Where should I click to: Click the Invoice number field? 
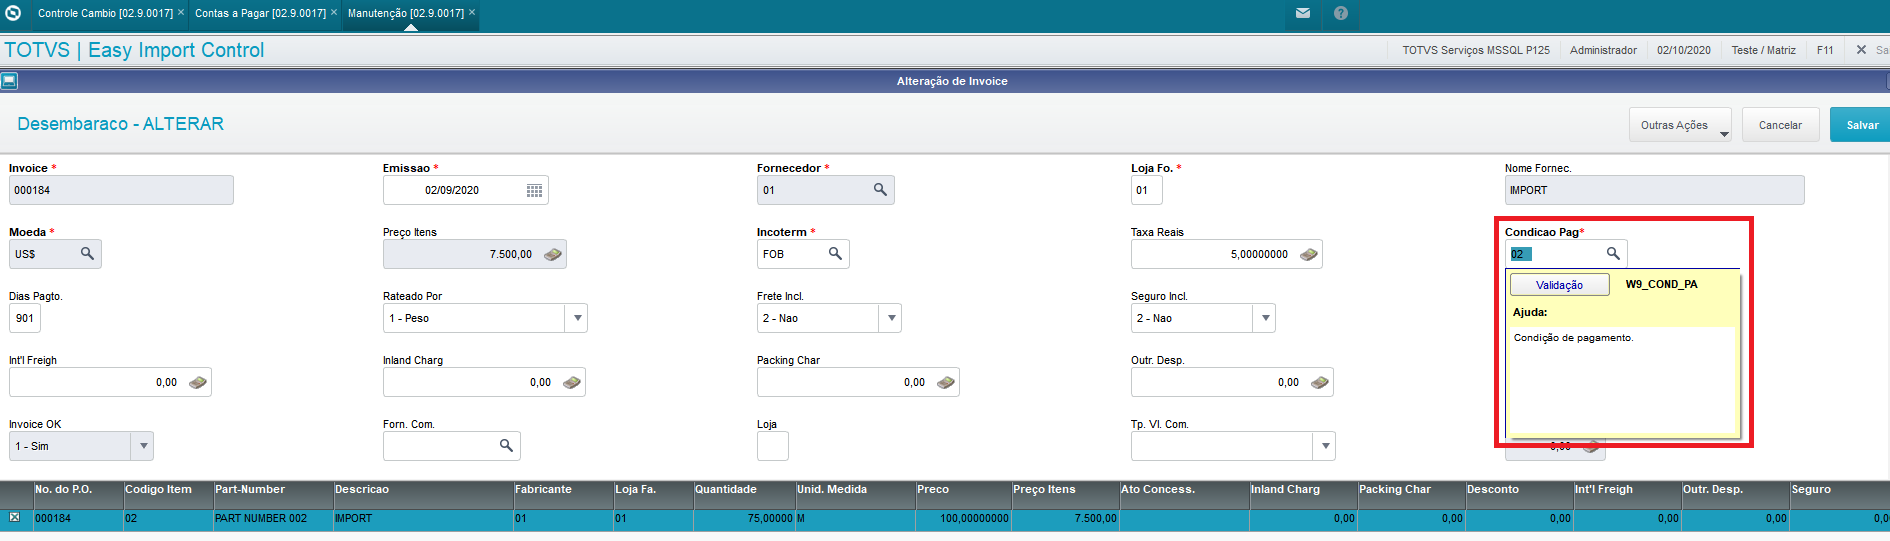point(121,190)
